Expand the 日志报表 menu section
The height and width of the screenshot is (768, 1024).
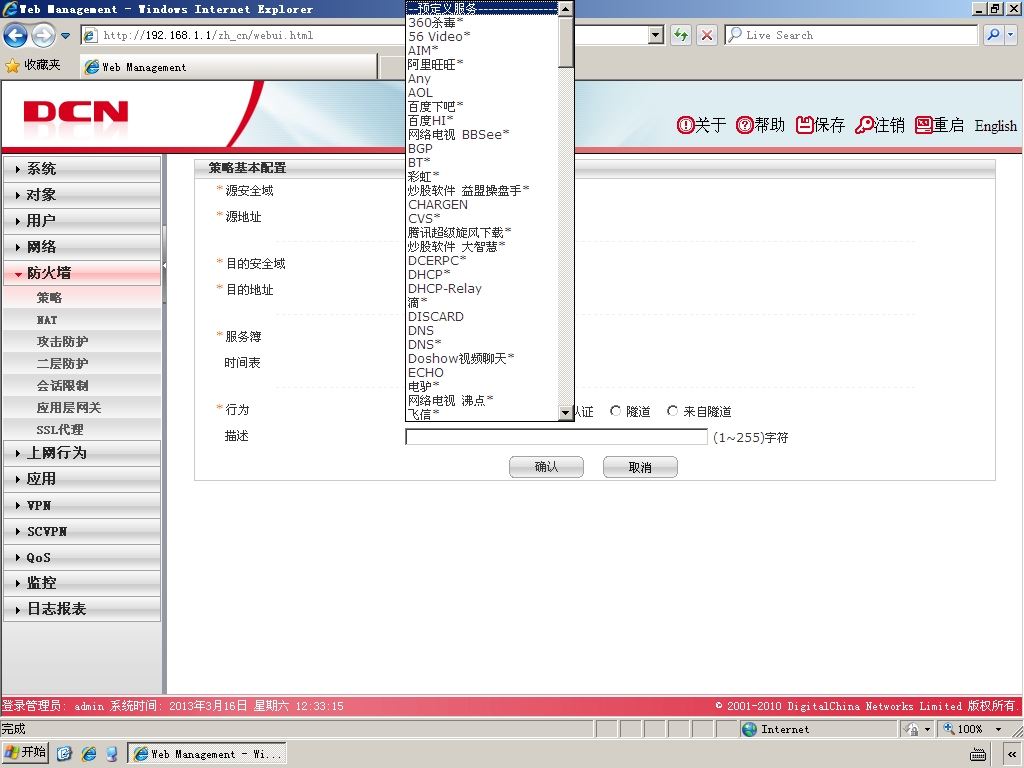pyautogui.click(x=82, y=609)
